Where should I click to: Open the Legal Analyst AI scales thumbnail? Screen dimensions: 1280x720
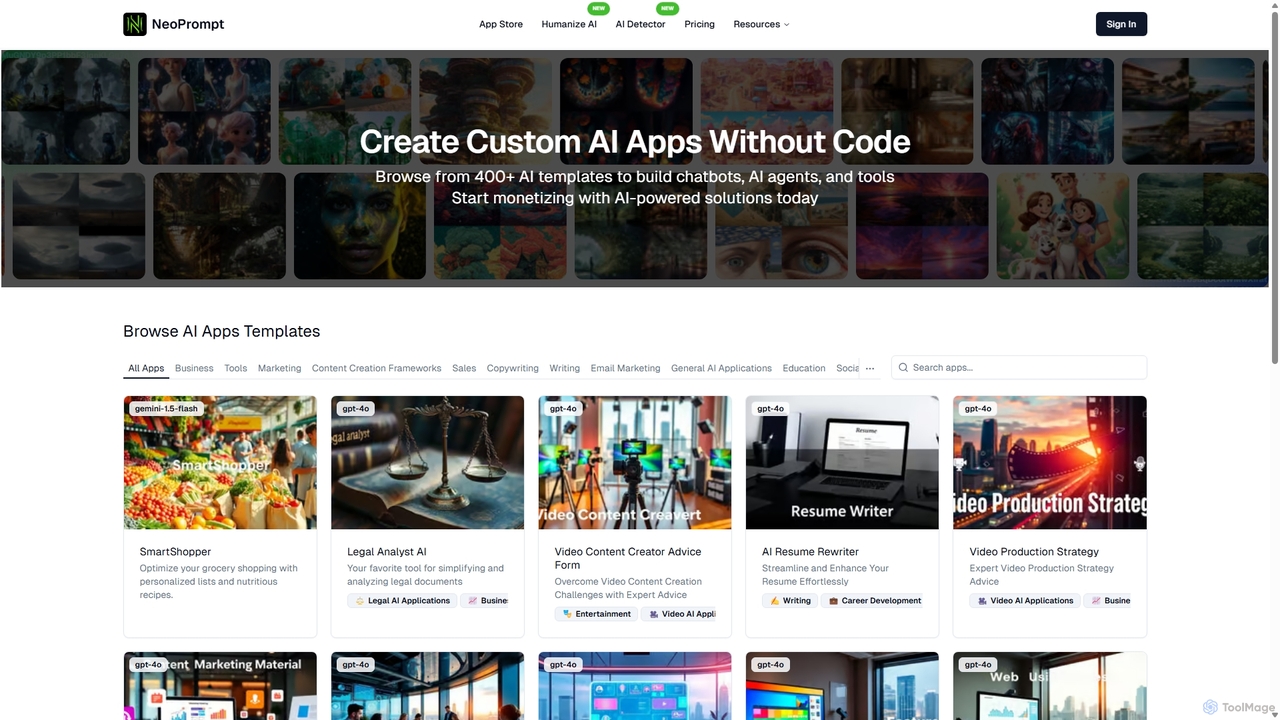pyautogui.click(x=427, y=463)
